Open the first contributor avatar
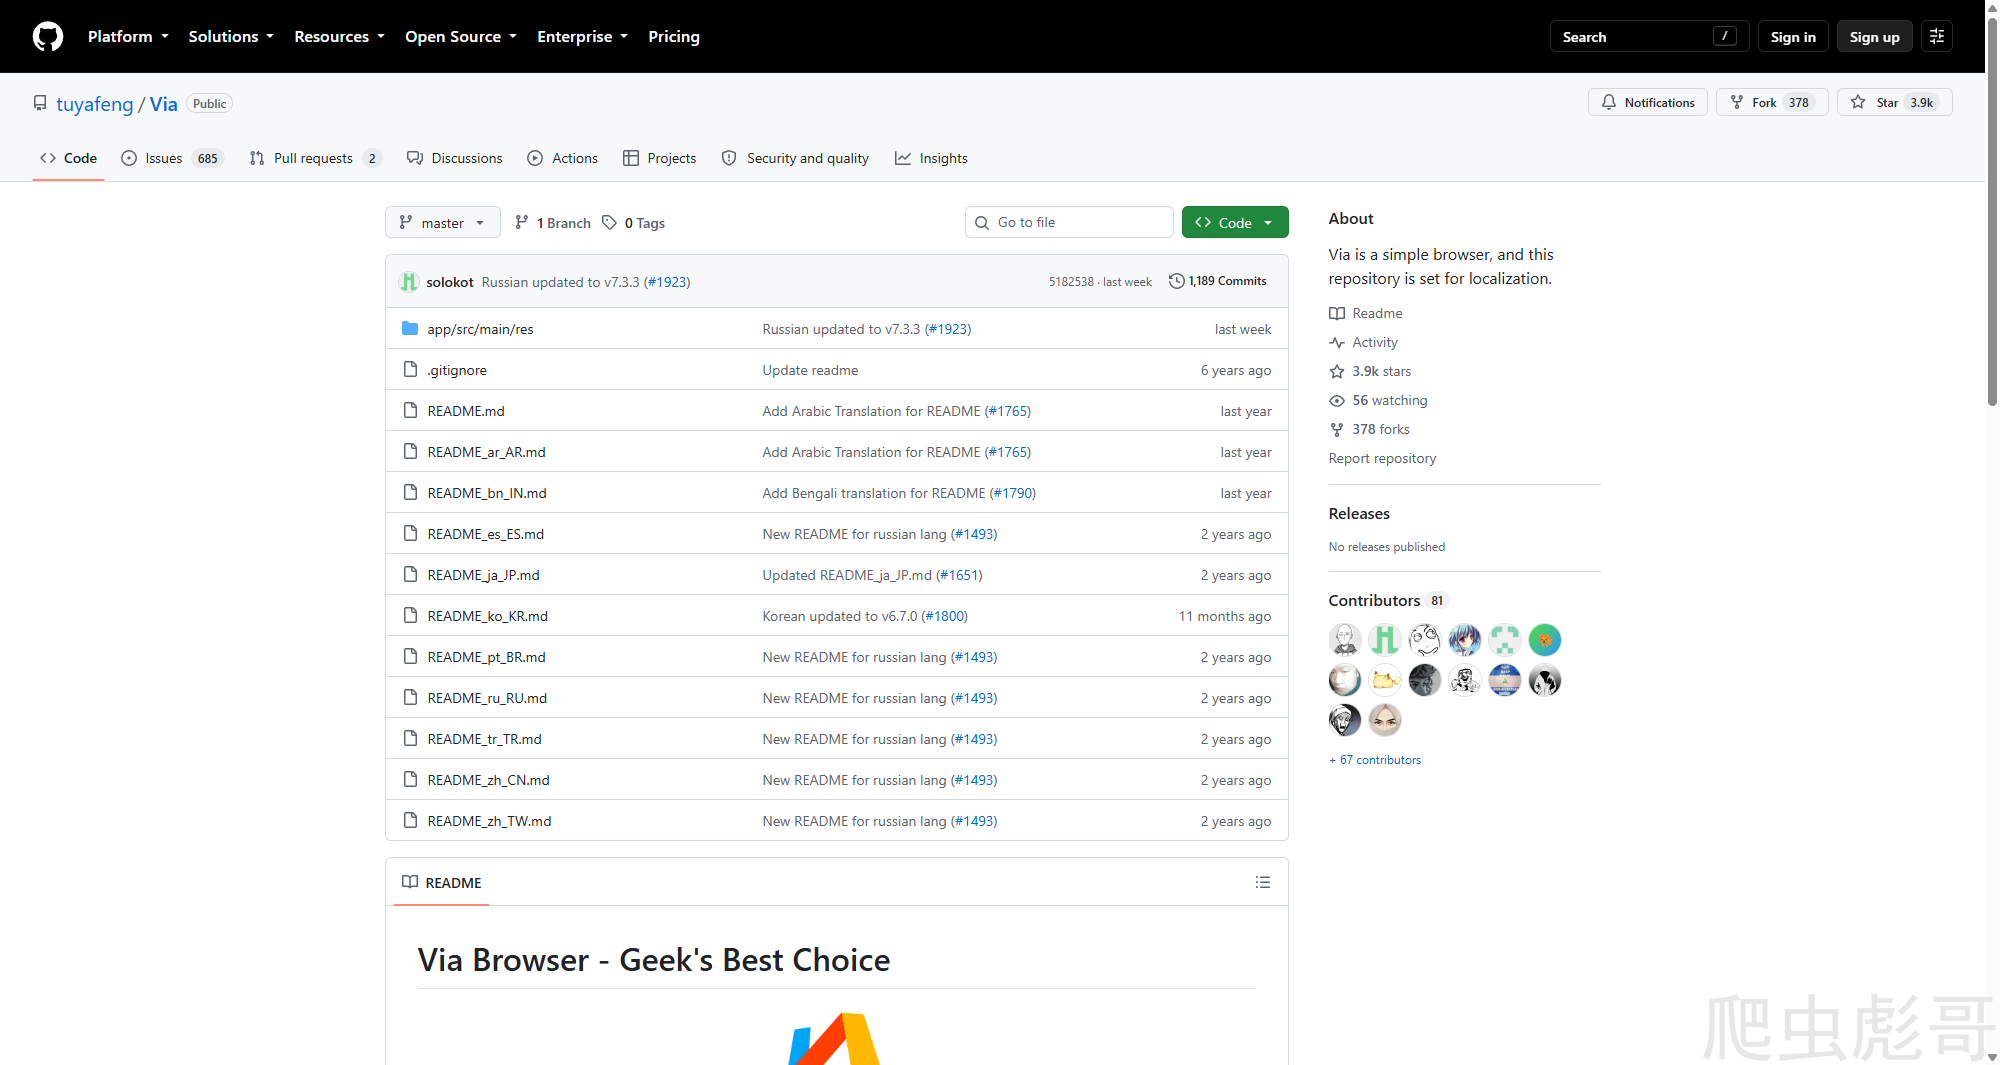This screenshot has height=1065, width=2000. [x=1345, y=640]
